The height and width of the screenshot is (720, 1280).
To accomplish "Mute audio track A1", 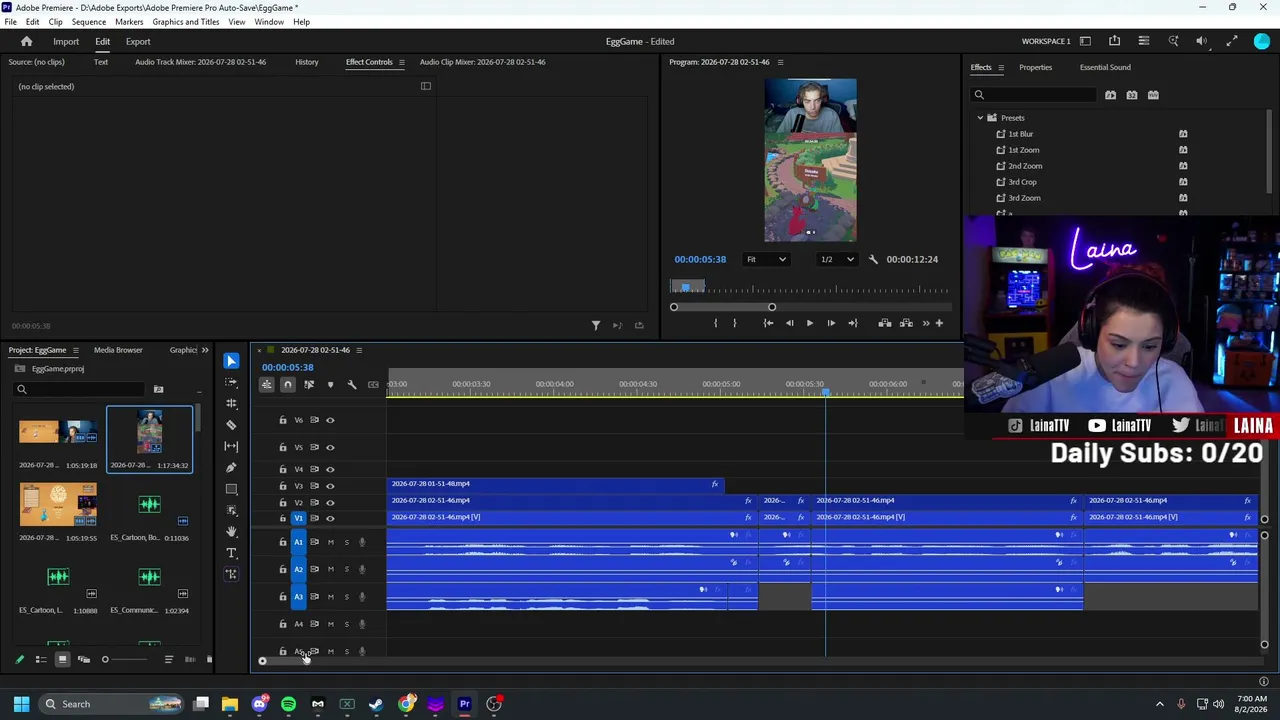I will coord(330,542).
